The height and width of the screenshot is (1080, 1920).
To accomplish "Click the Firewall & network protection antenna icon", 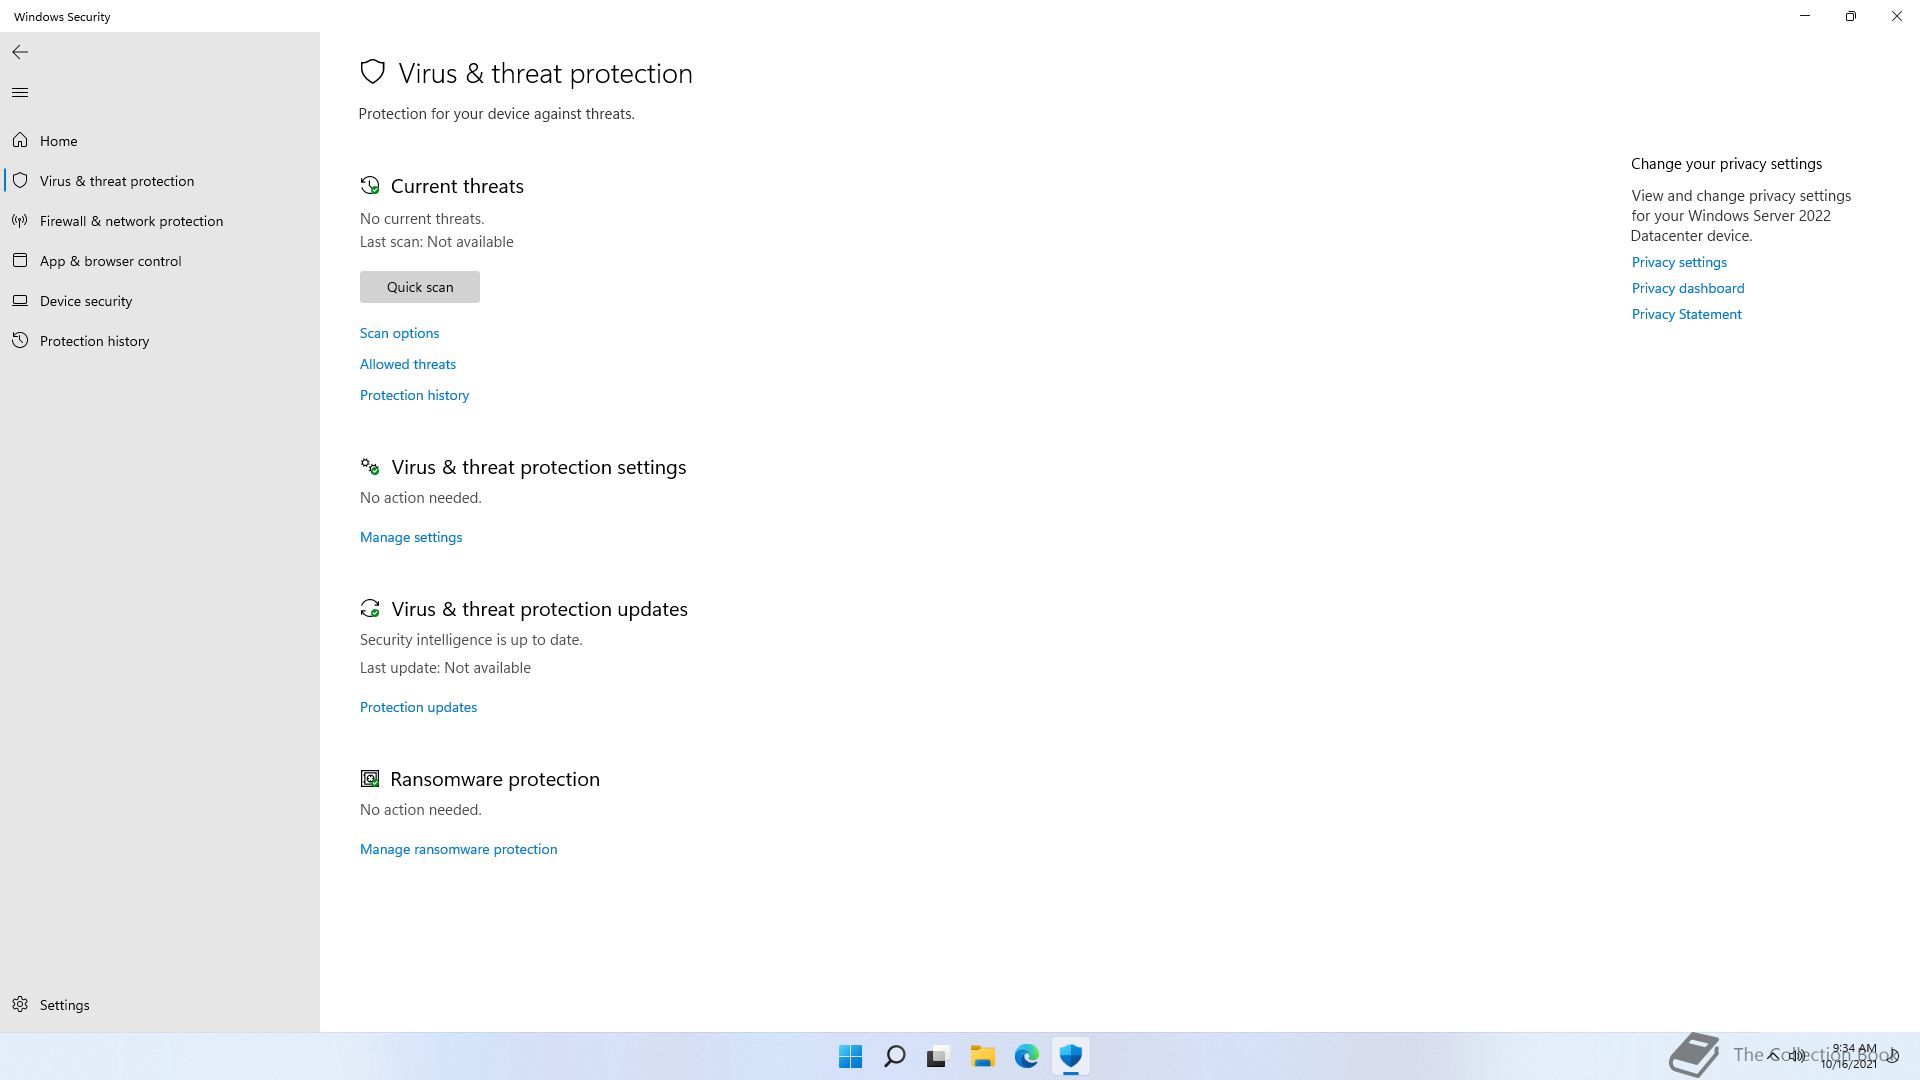I will [x=20, y=220].
